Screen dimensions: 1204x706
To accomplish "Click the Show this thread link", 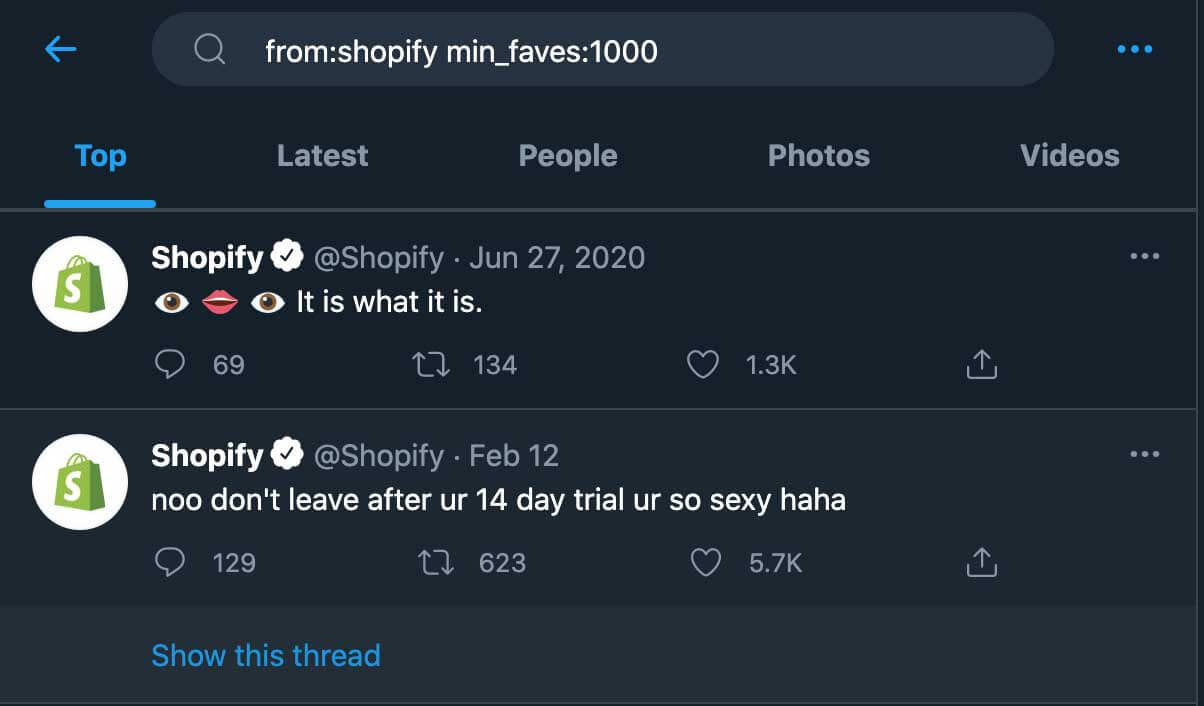I will [x=266, y=656].
